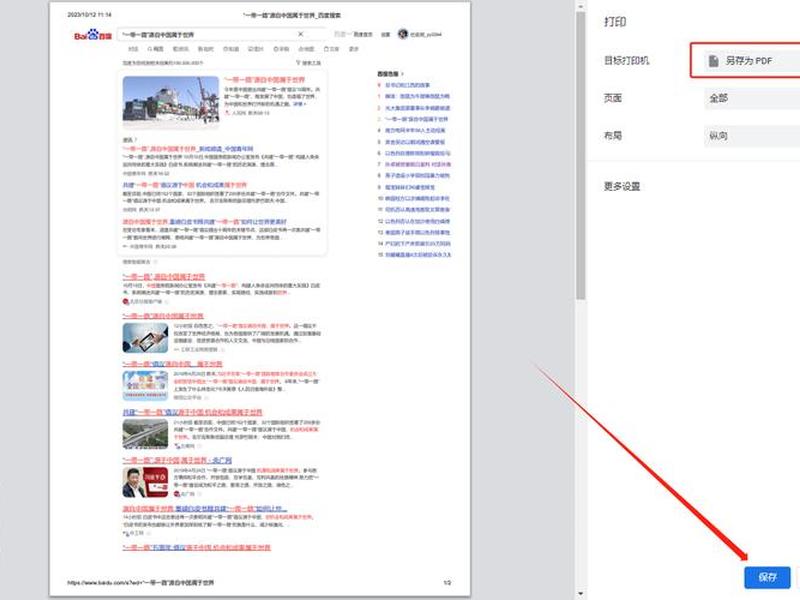
Task: Click the Baidu logo in the preview page
Action: pos(92,35)
